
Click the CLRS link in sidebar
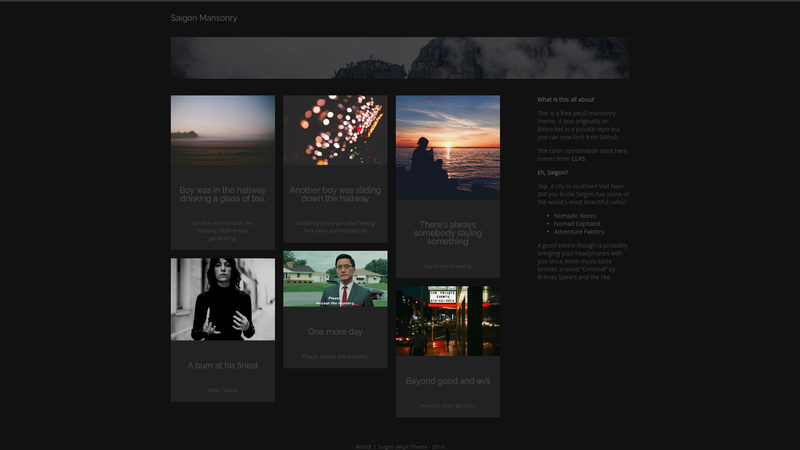coord(578,159)
